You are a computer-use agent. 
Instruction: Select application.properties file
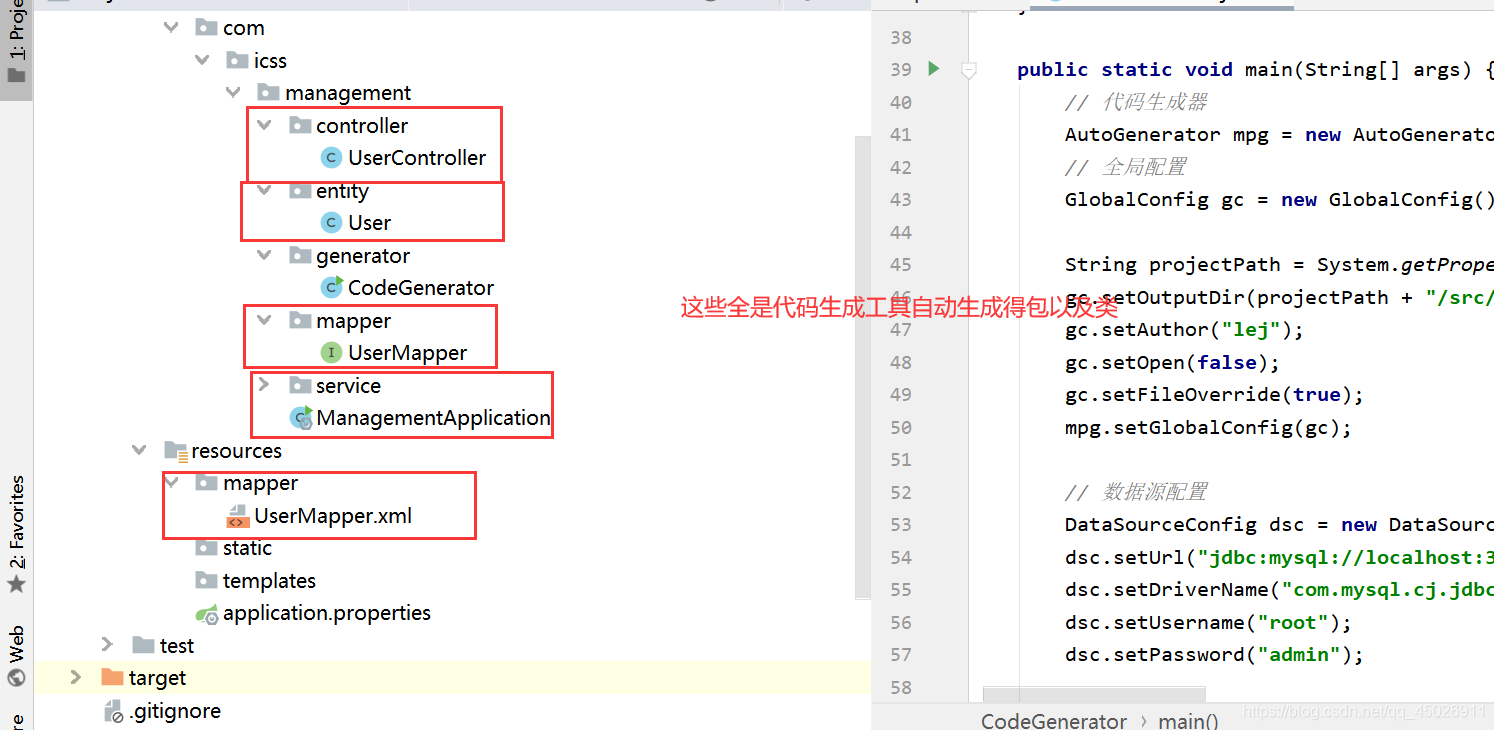[327, 613]
